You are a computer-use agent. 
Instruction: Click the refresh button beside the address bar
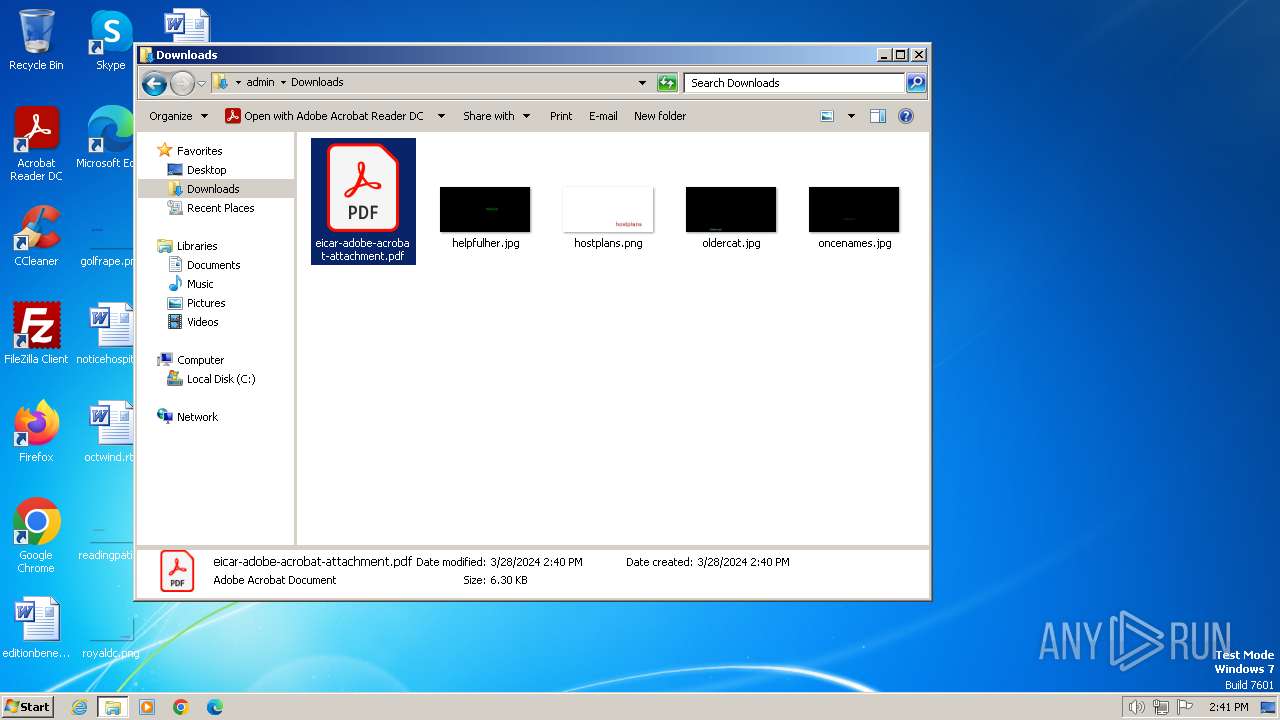pyautogui.click(x=667, y=83)
